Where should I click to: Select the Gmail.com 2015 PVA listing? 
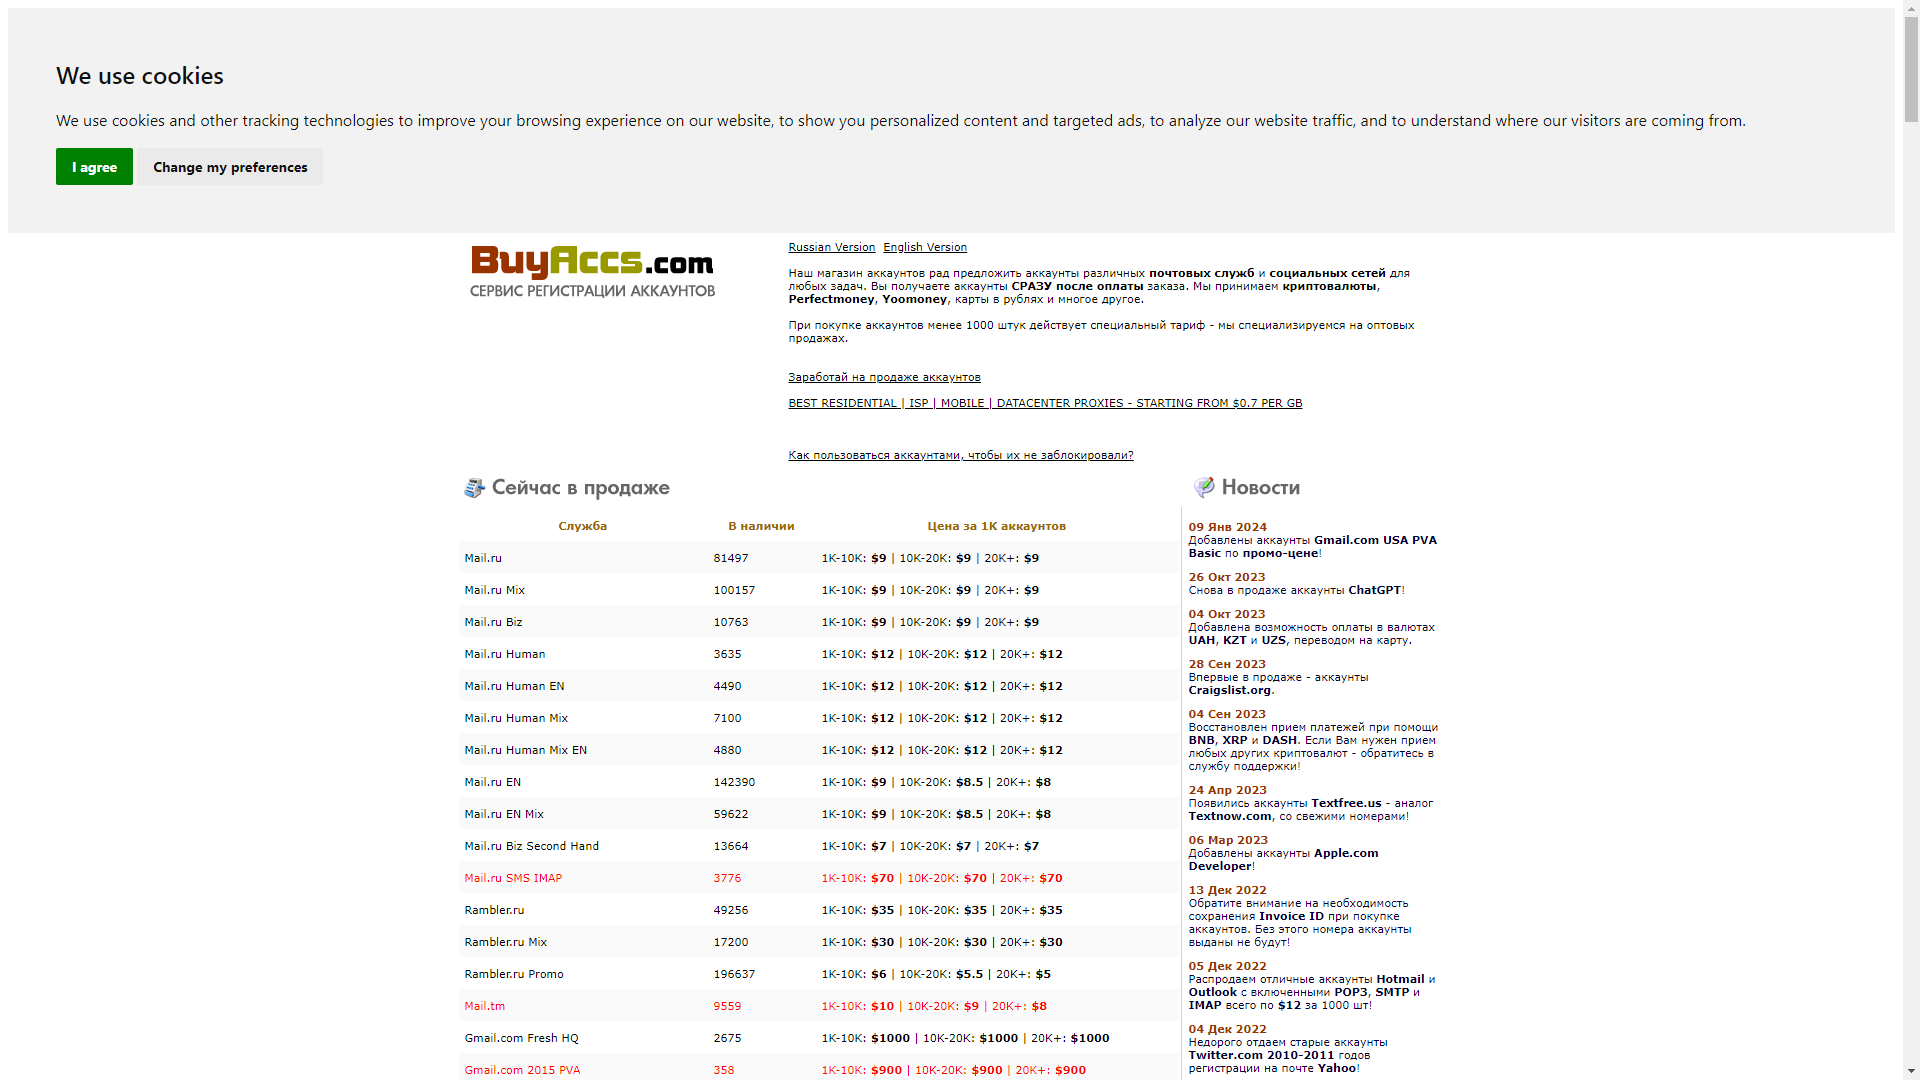tap(522, 1070)
